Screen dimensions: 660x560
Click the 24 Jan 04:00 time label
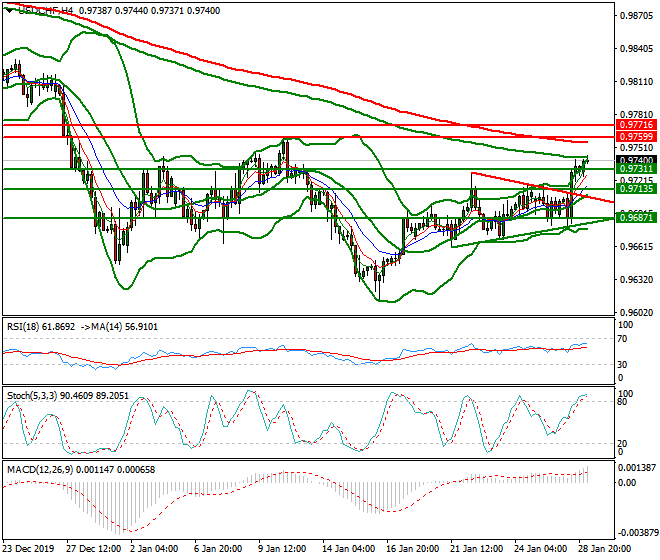[x=541, y=549]
